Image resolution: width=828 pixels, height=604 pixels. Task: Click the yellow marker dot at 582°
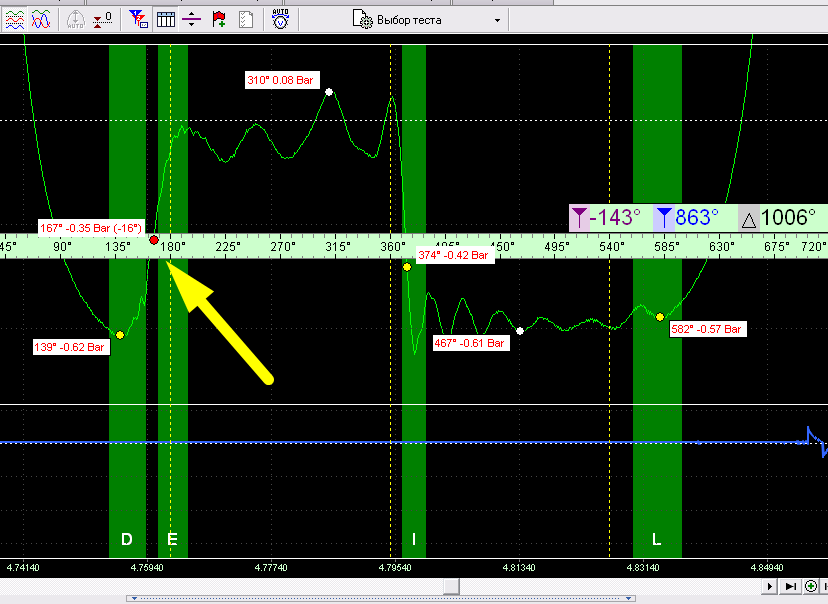(660, 317)
